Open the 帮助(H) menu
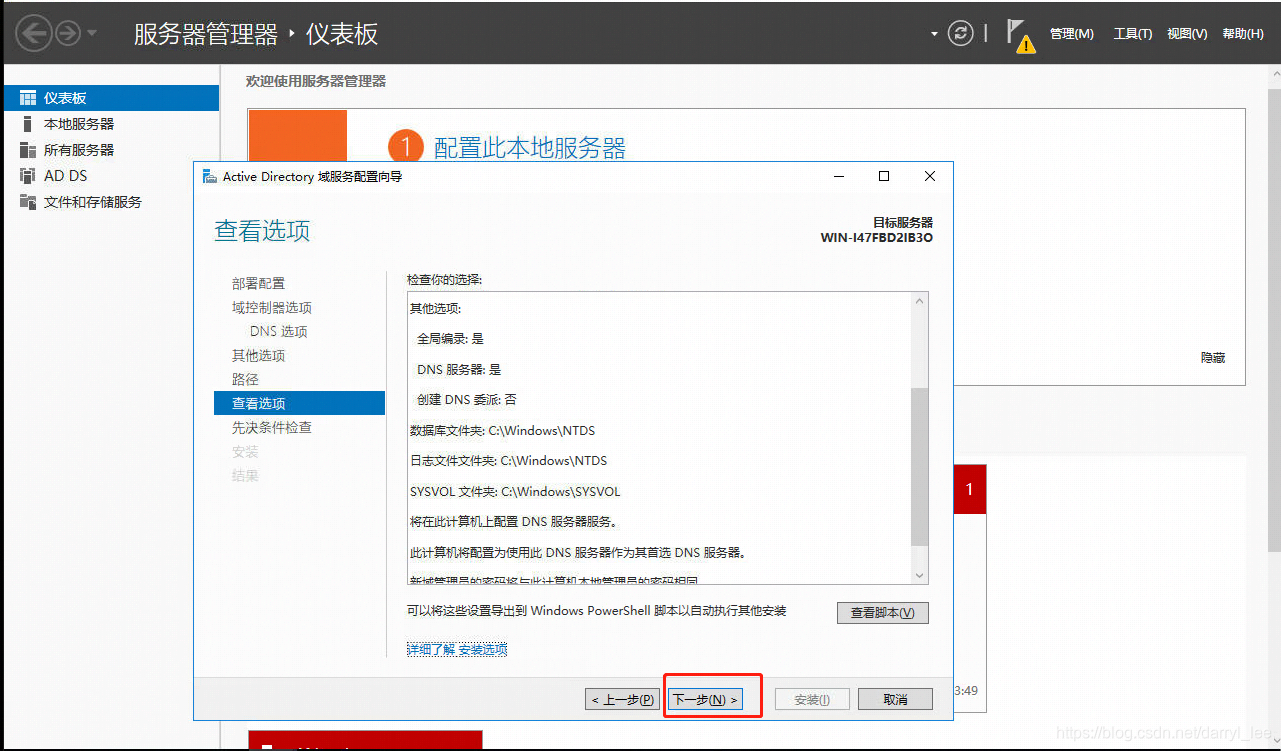The image size is (1281, 751). (x=1242, y=34)
